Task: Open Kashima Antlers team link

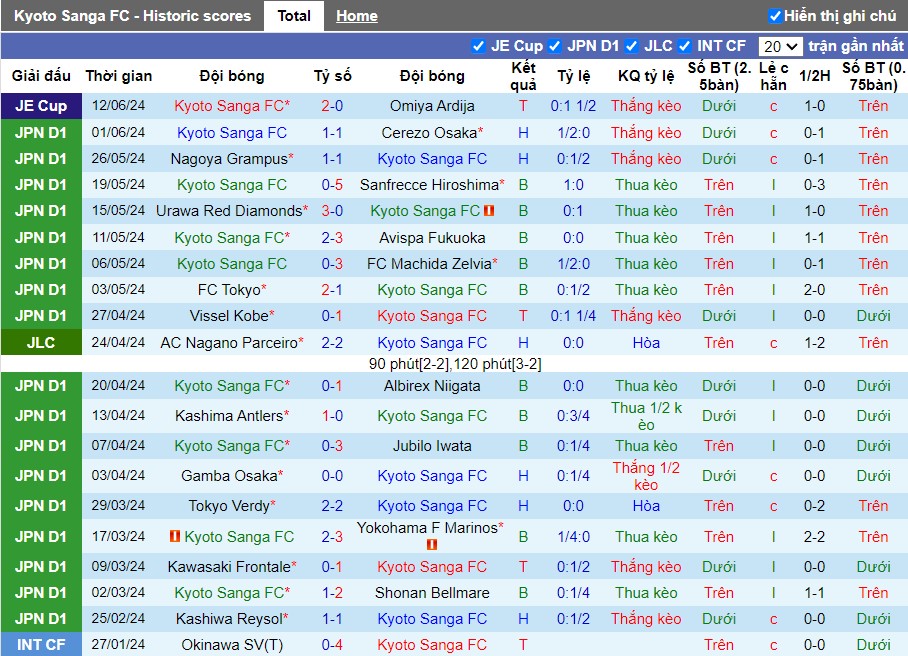Action: click(229, 416)
